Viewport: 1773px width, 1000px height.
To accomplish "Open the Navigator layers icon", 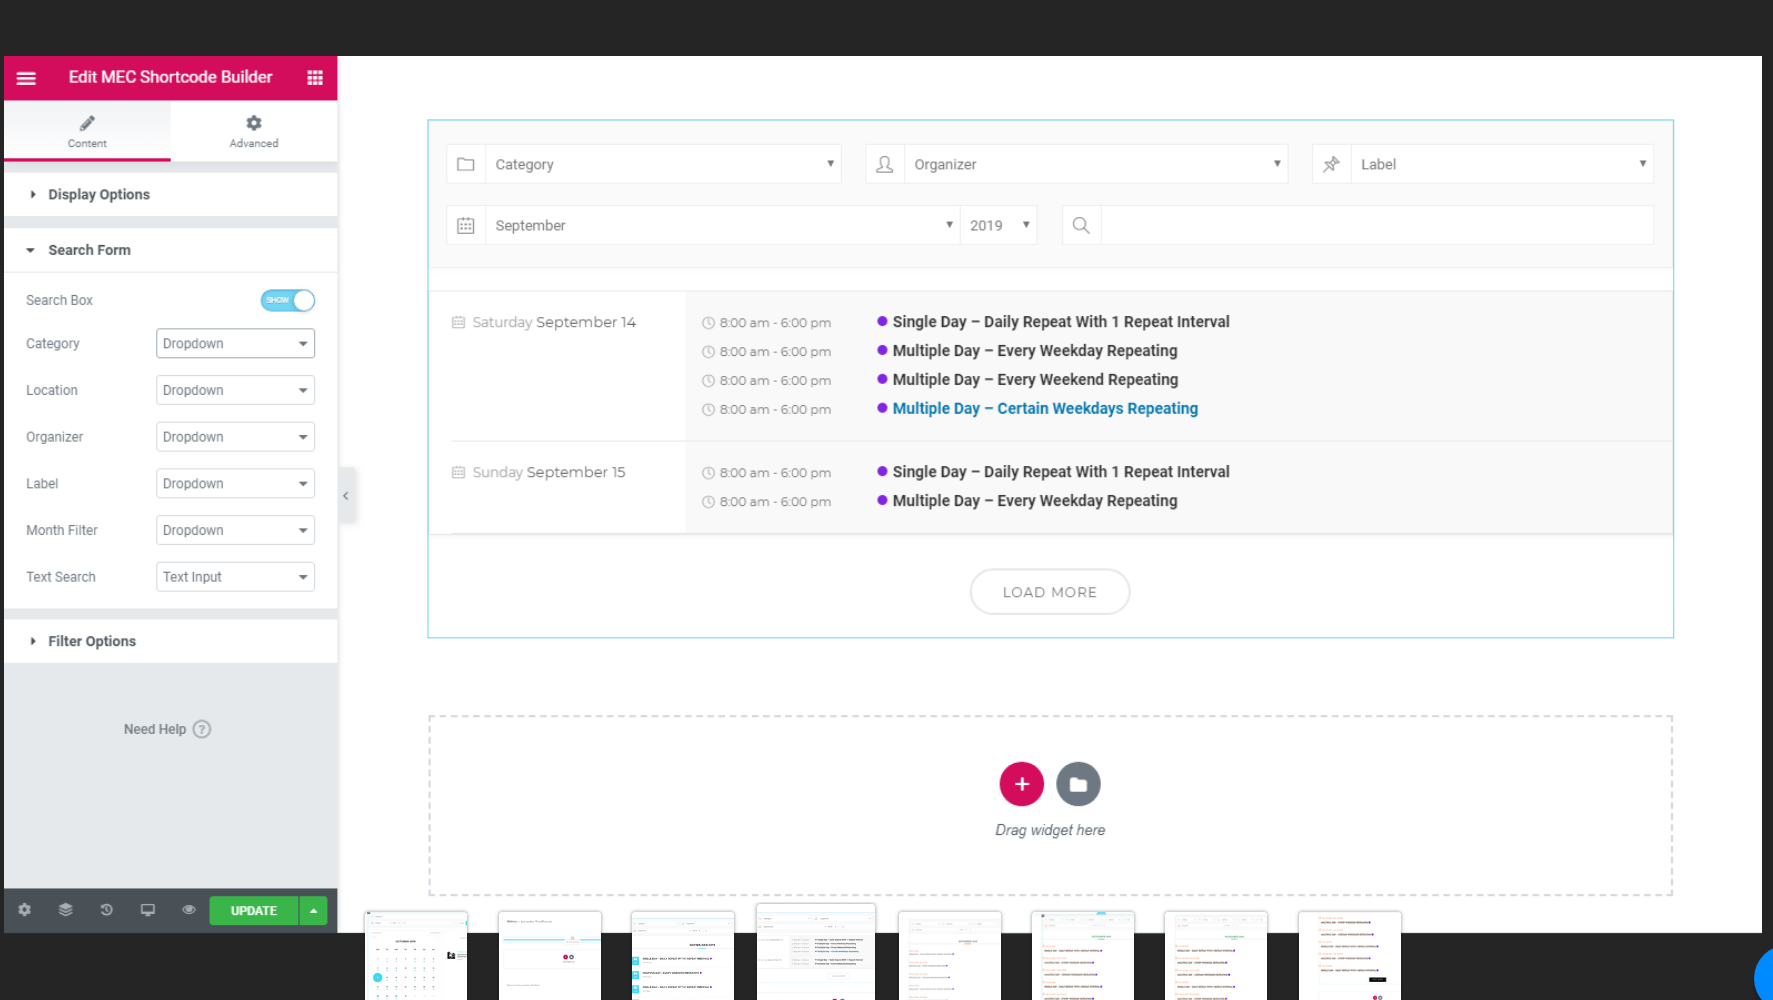I will [x=65, y=910].
